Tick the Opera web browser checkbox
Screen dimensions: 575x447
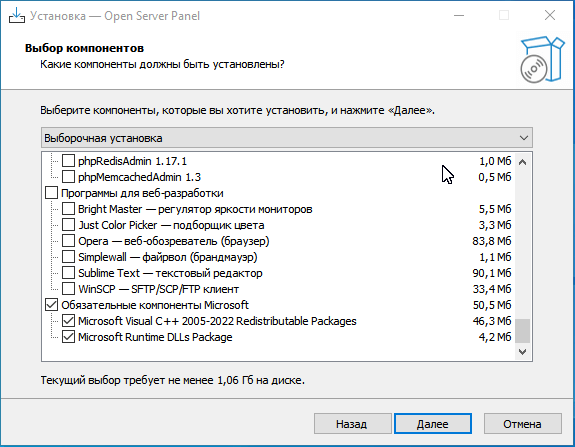click(68, 241)
